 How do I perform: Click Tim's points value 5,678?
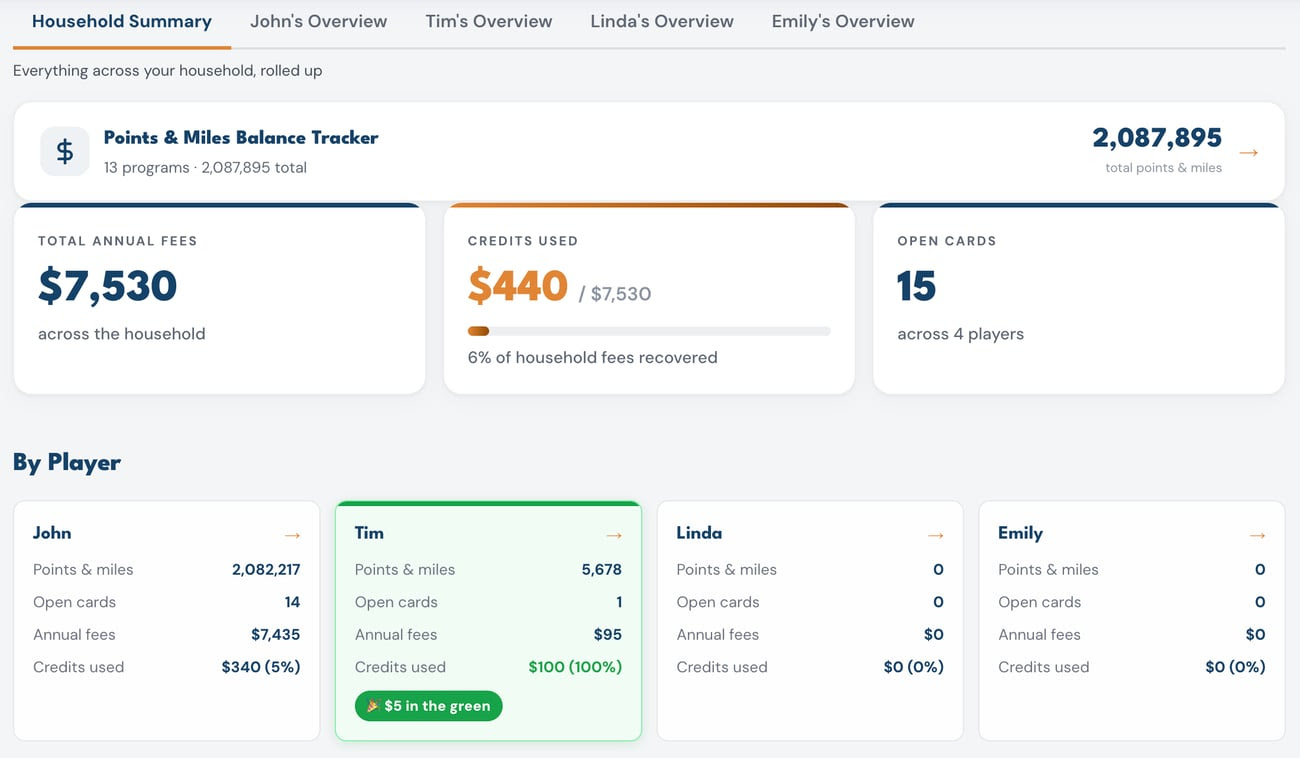(x=601, y=570)
